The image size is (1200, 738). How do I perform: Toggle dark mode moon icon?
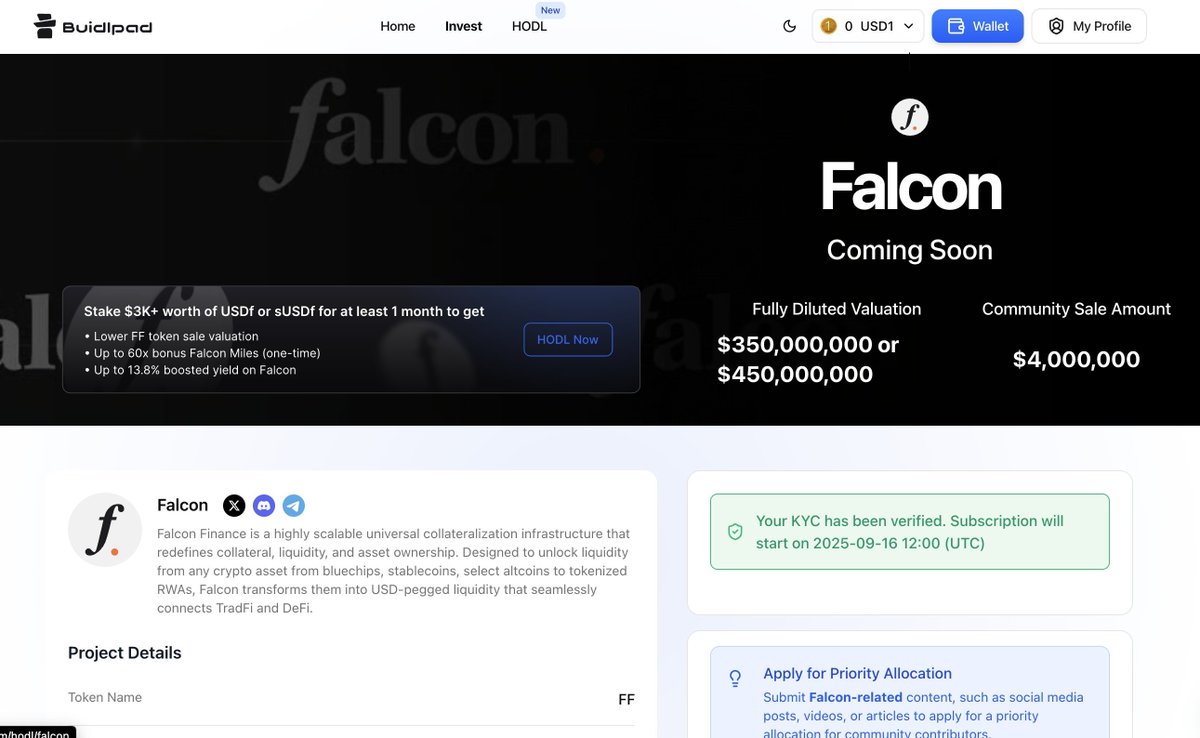coord(790,26)
